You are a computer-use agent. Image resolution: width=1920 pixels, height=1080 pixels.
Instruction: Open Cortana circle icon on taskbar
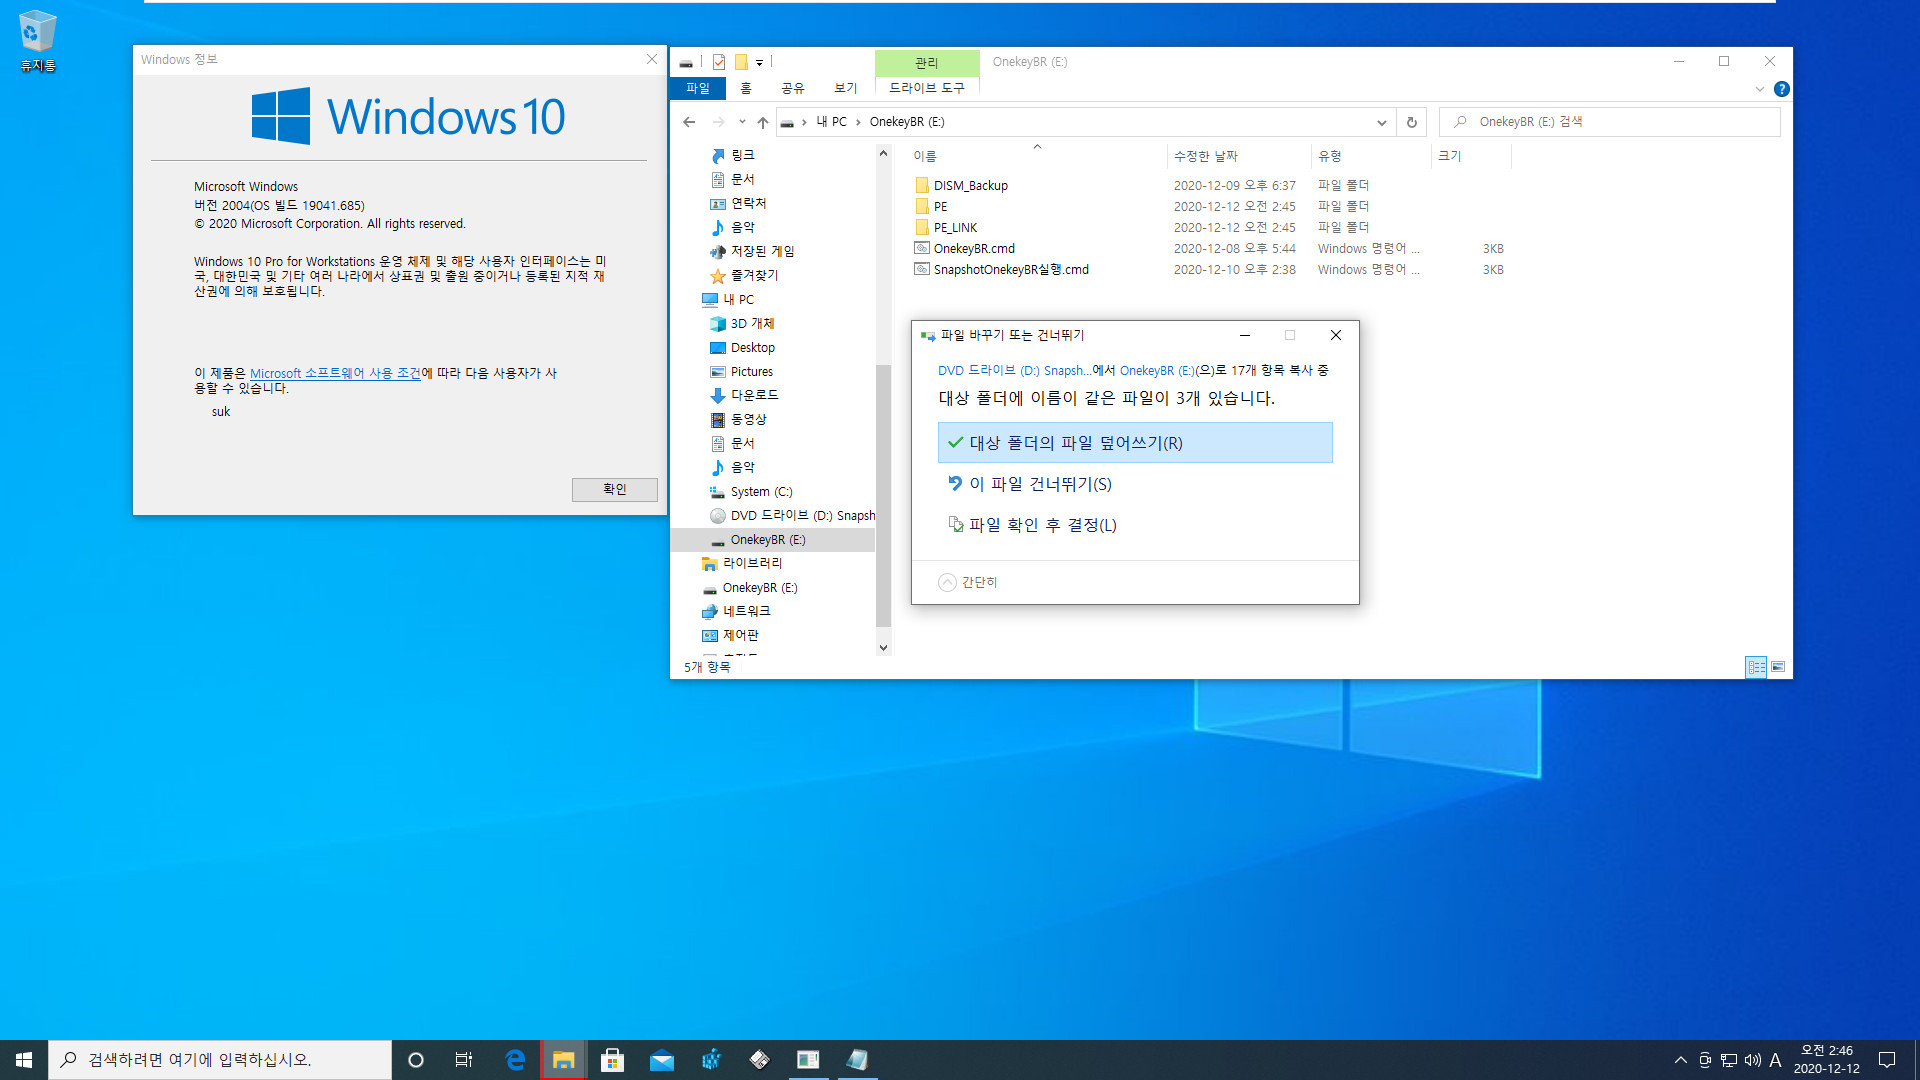416,1060
